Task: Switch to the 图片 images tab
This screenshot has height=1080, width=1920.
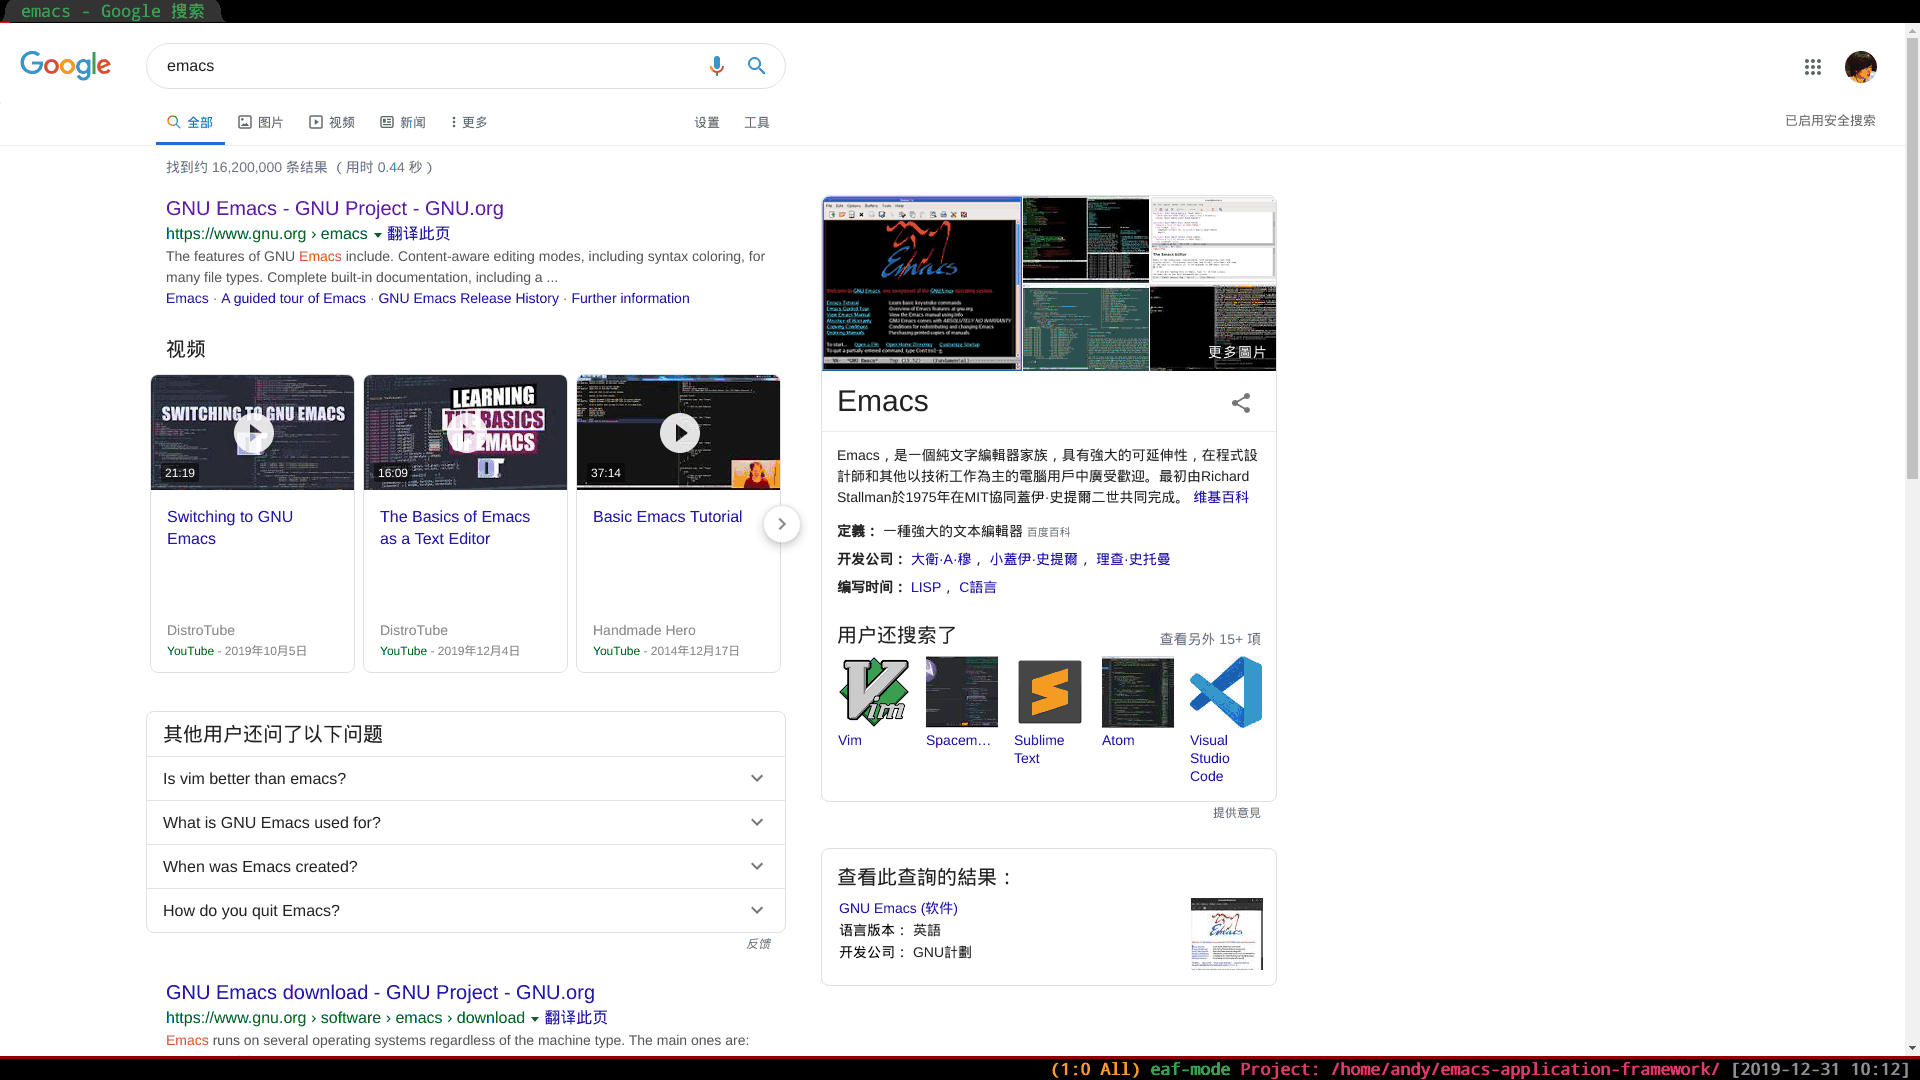Action: [260, 122]
